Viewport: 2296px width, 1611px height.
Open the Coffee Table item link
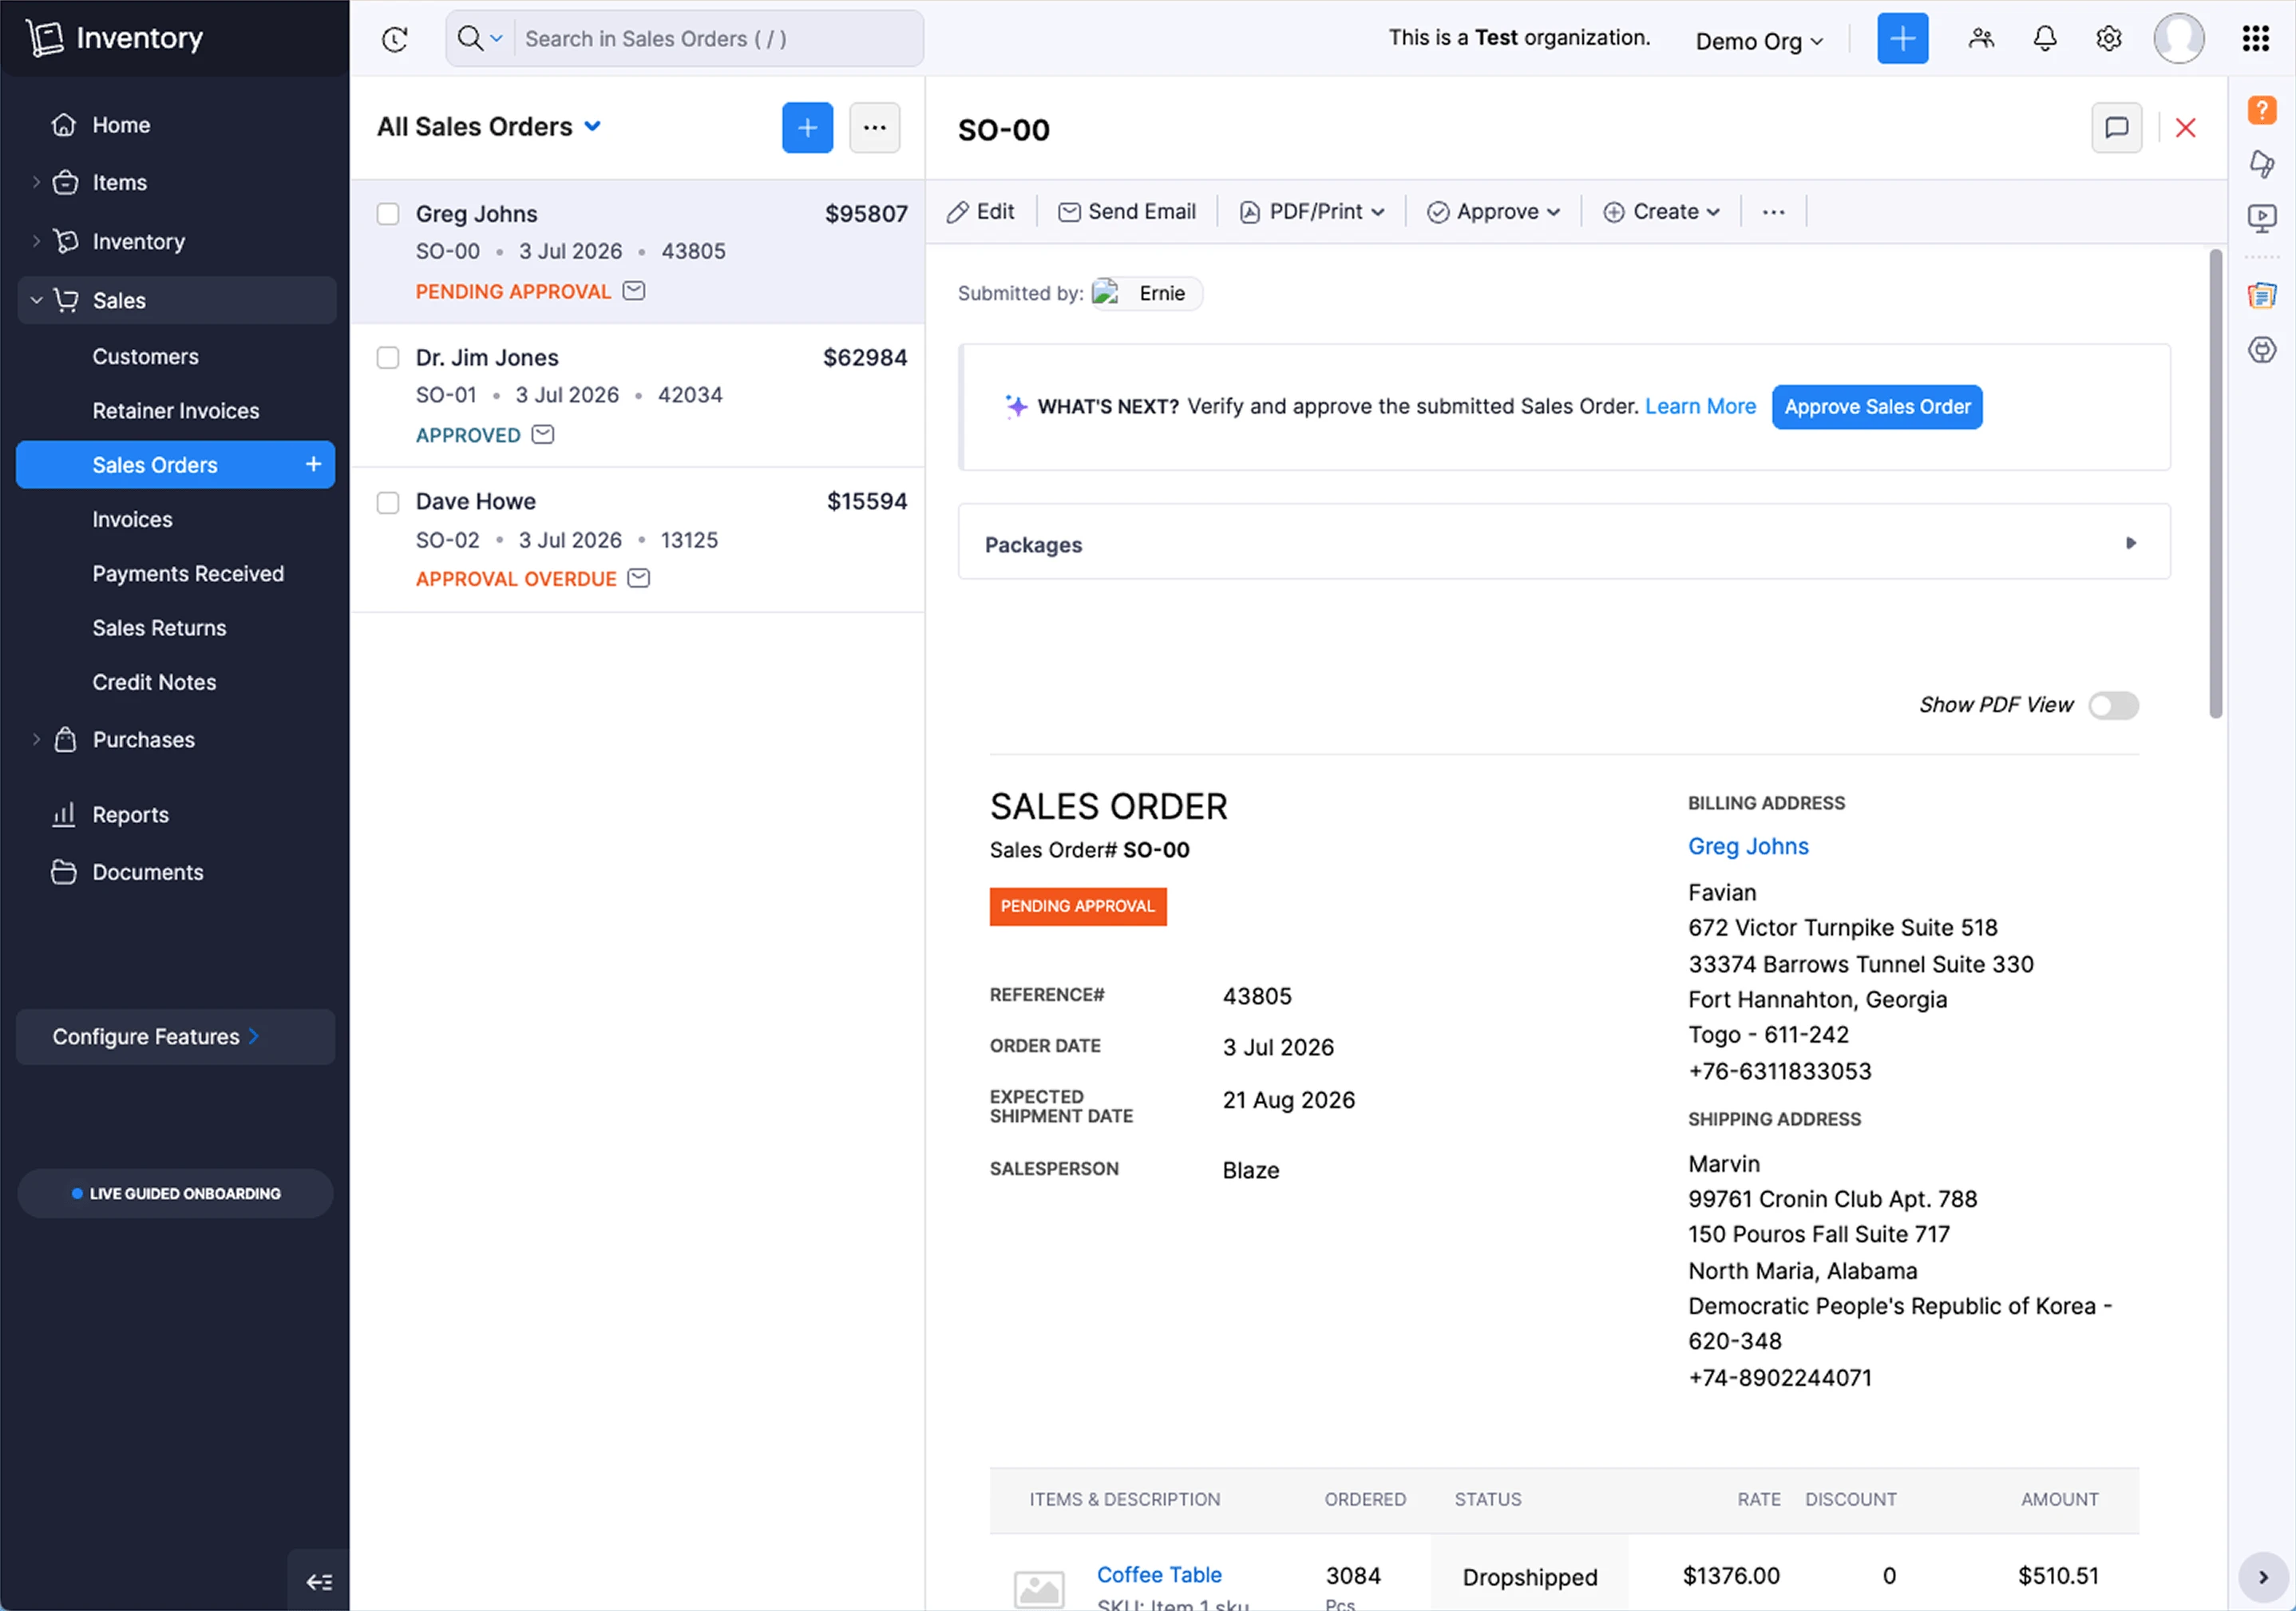pos(1159,1575)
